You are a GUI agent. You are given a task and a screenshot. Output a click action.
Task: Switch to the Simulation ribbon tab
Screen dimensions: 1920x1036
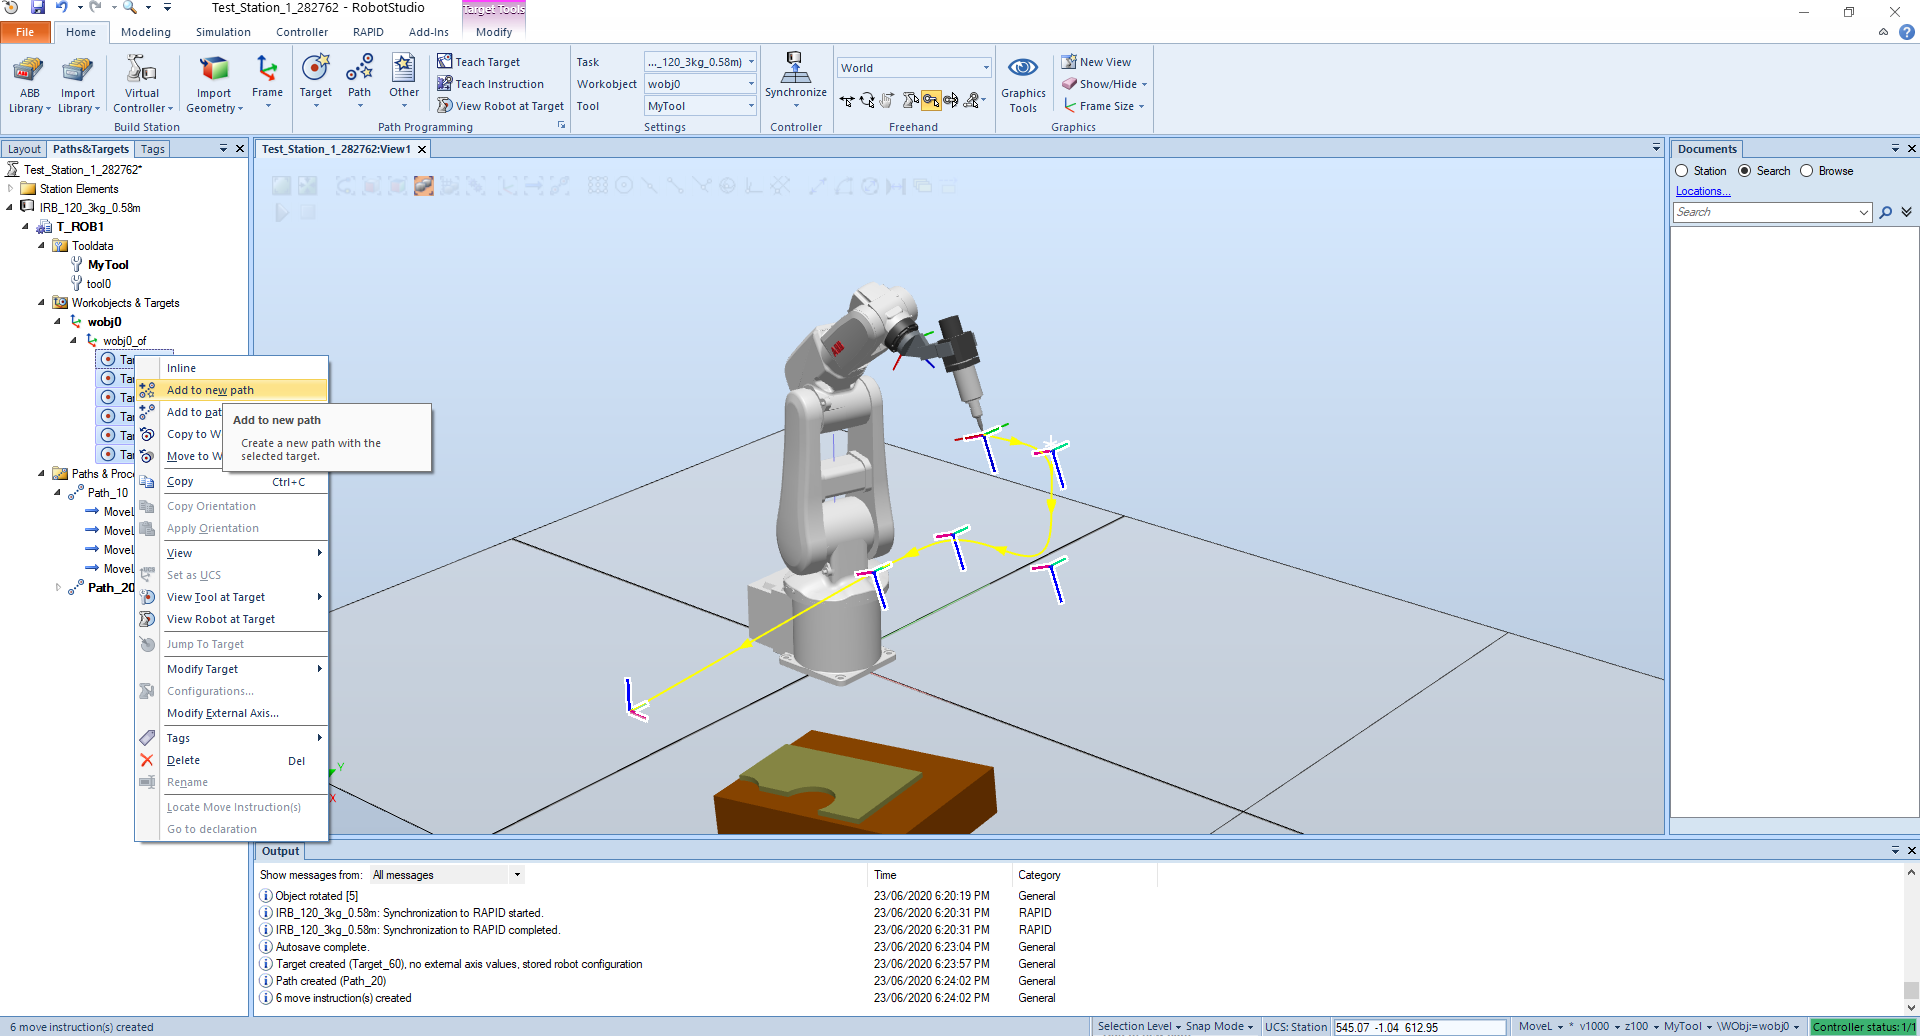pyautogui.click(x=223, y=32)
